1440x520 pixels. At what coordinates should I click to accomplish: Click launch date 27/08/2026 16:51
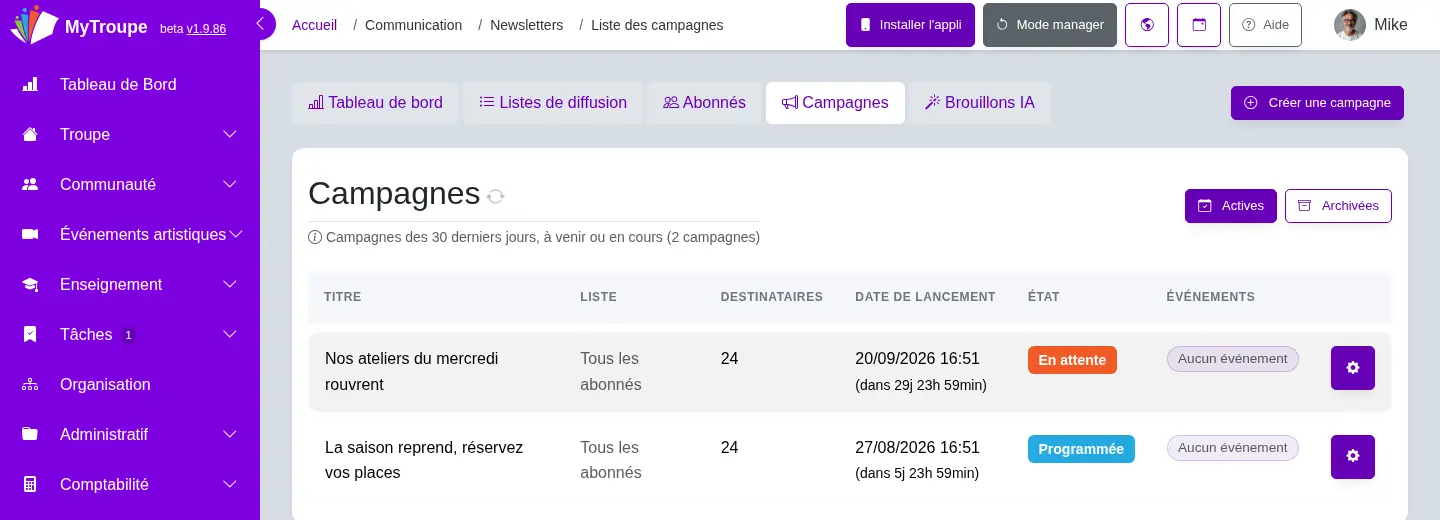(917, 448)
